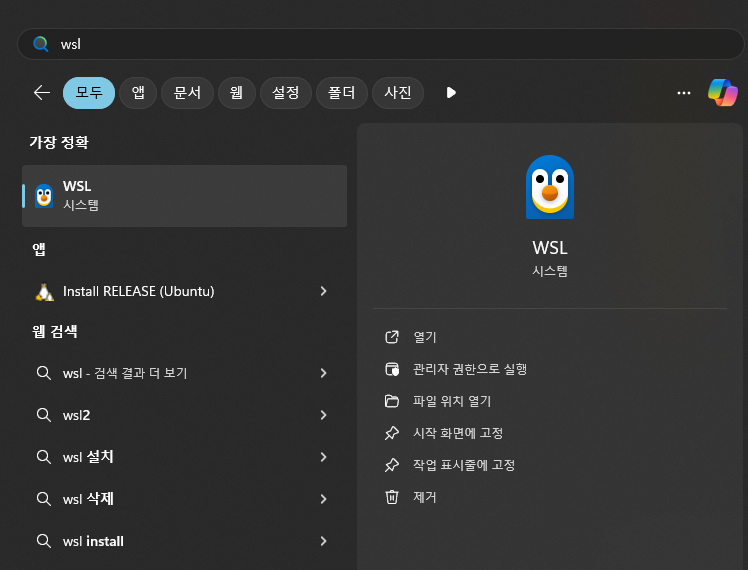Click search icon beside wsl2 suggestion

pyautogui.click(x=44, y=415)
